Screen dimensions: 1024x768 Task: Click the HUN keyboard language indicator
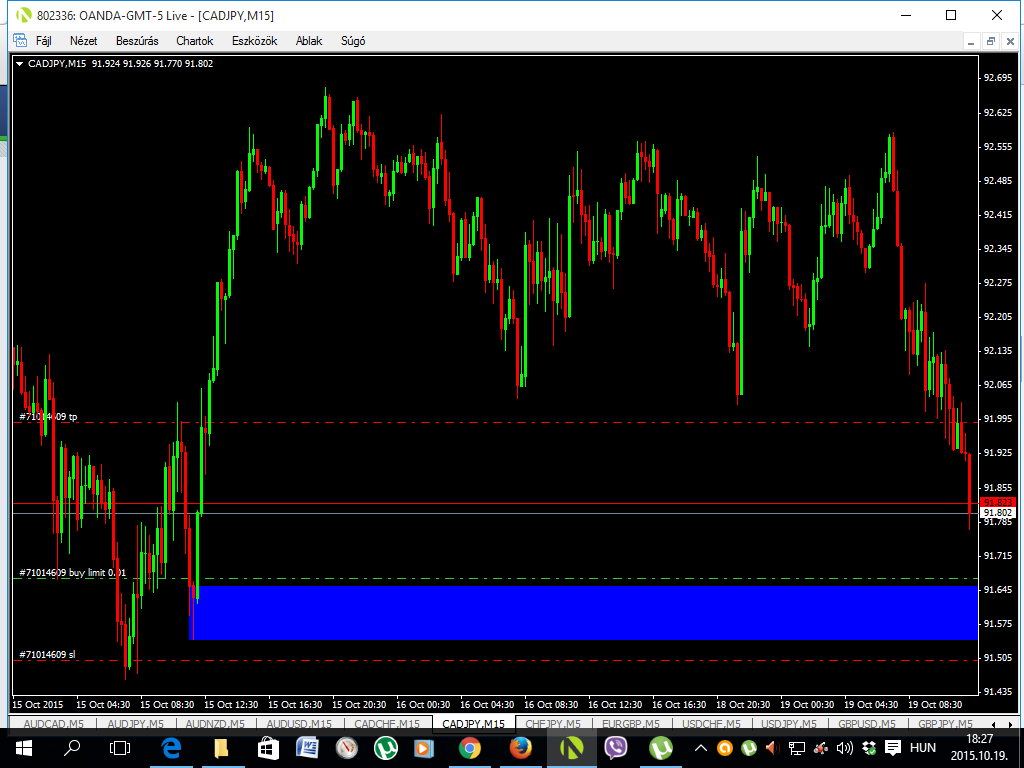(x=922, y=748)
